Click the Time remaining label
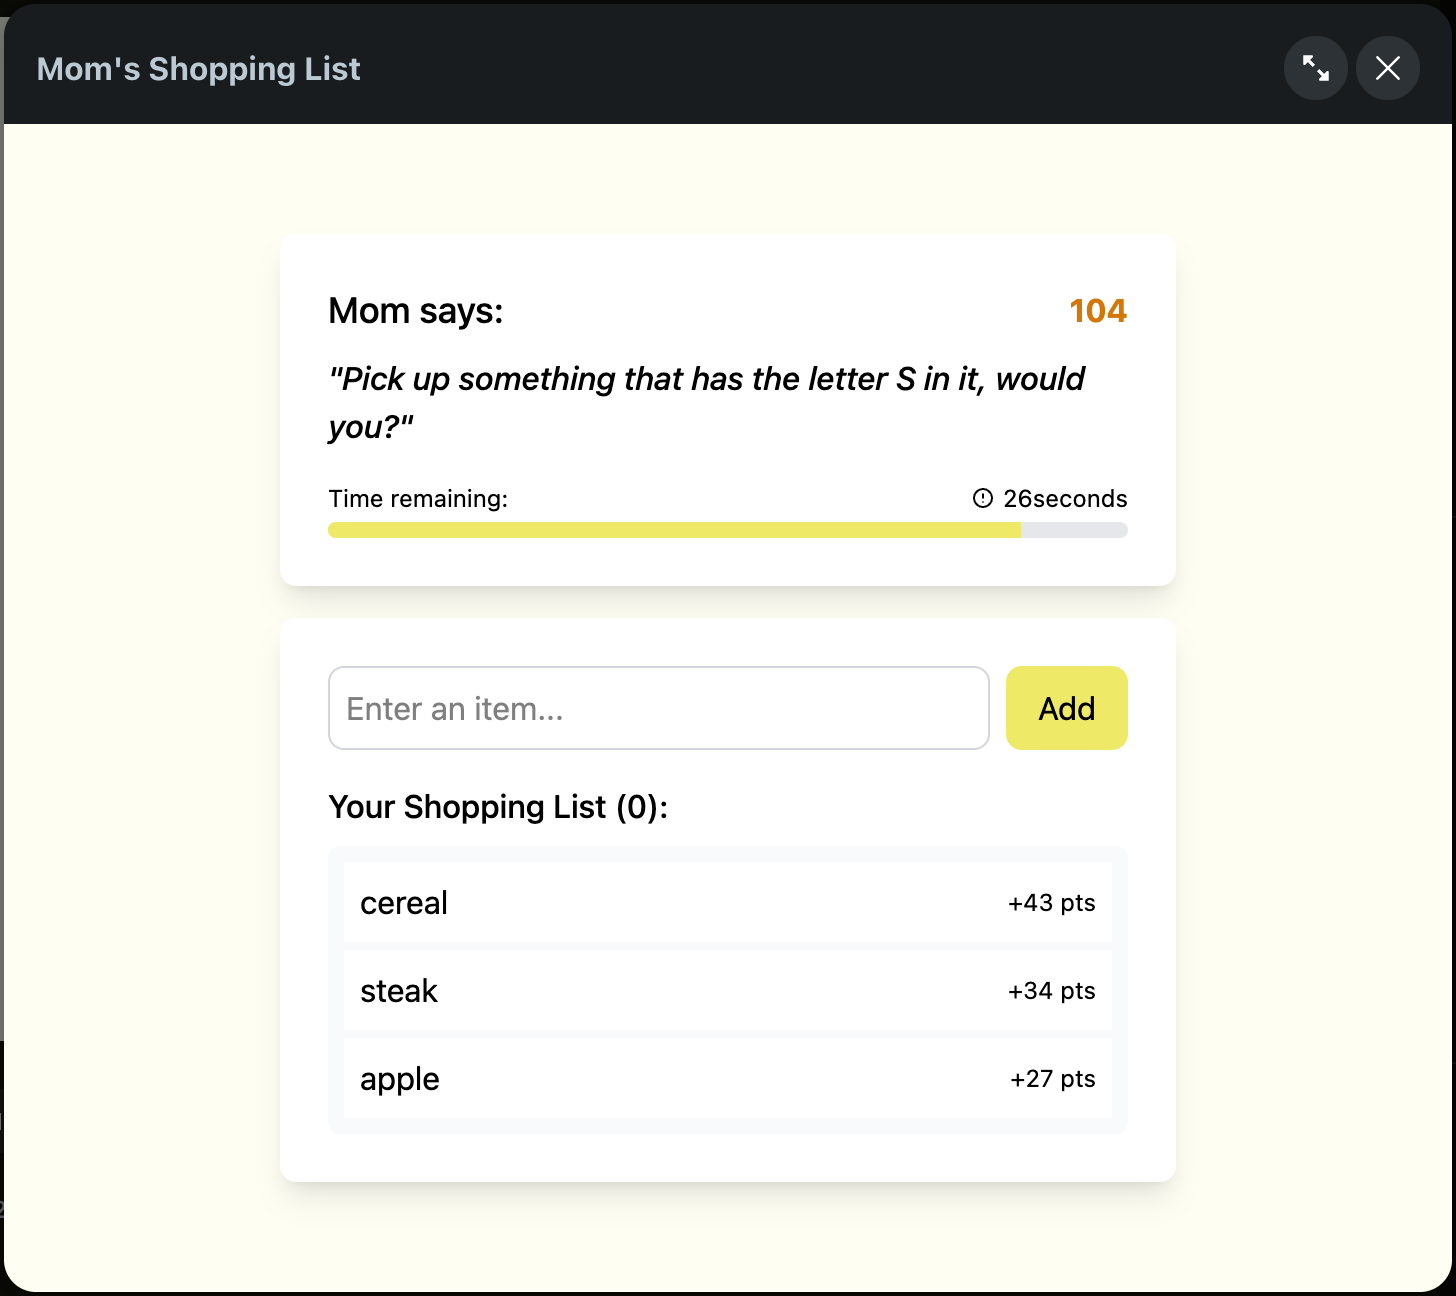 [x=417, y=498]
